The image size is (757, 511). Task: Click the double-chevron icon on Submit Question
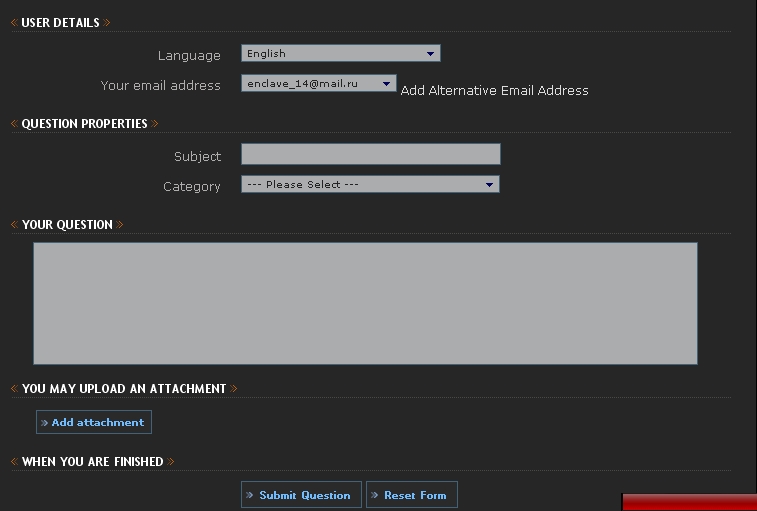[250, 495]
